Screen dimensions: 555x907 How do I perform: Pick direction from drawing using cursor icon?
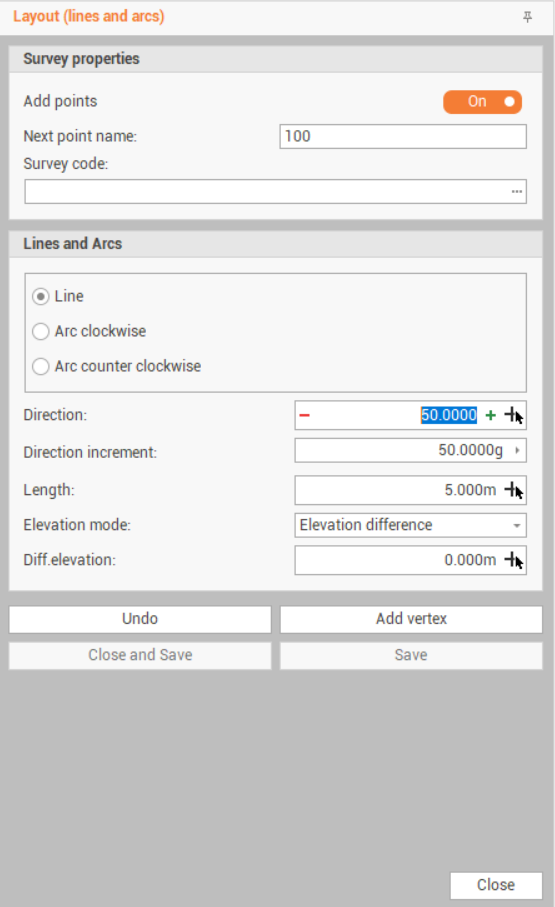514,415
